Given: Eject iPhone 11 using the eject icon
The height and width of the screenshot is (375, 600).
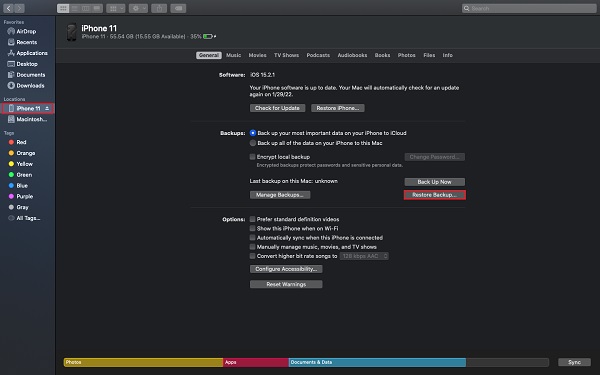Looking at the screenshot, I should point(47,109).
